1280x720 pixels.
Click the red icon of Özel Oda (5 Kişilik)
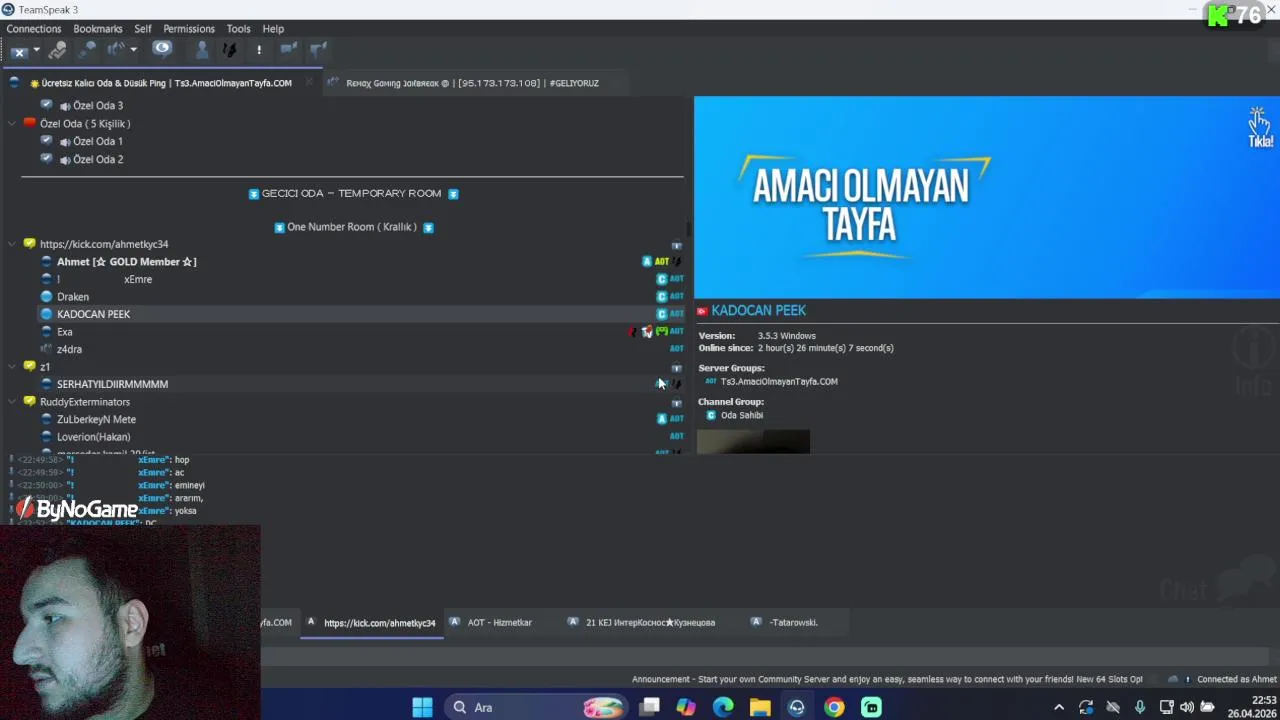(29, 123)
